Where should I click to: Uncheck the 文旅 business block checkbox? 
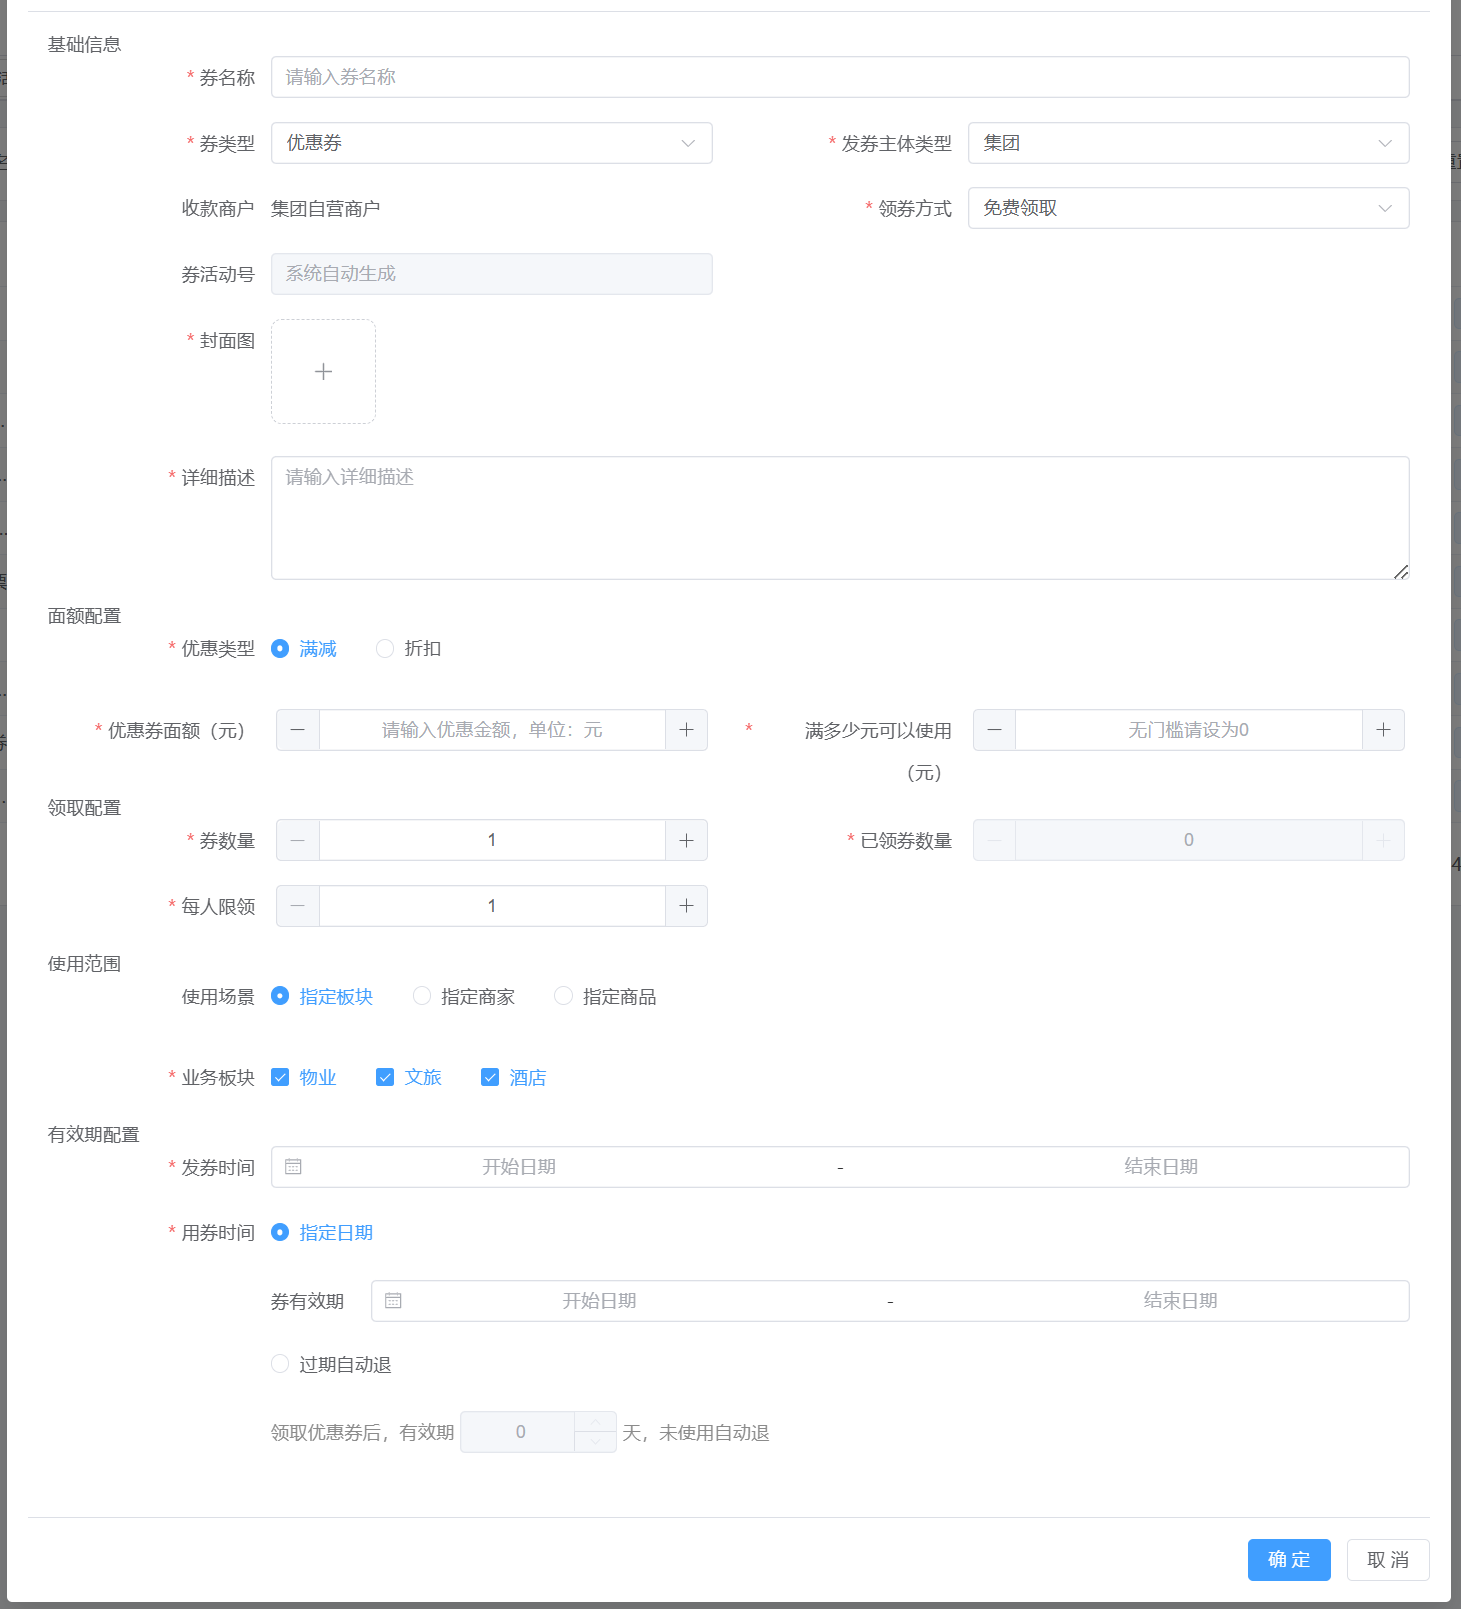385,1077
